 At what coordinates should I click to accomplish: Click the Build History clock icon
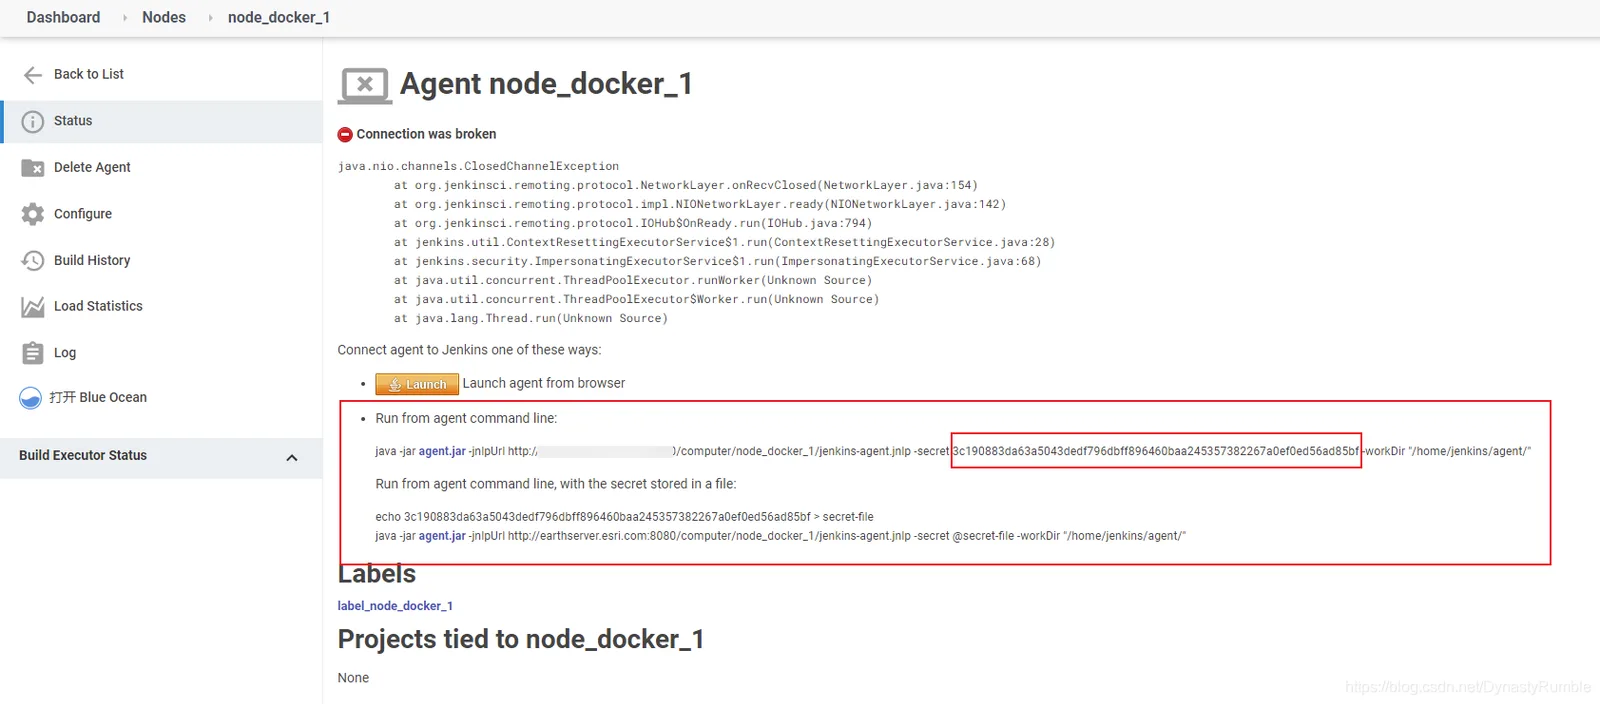coord(33,260)
